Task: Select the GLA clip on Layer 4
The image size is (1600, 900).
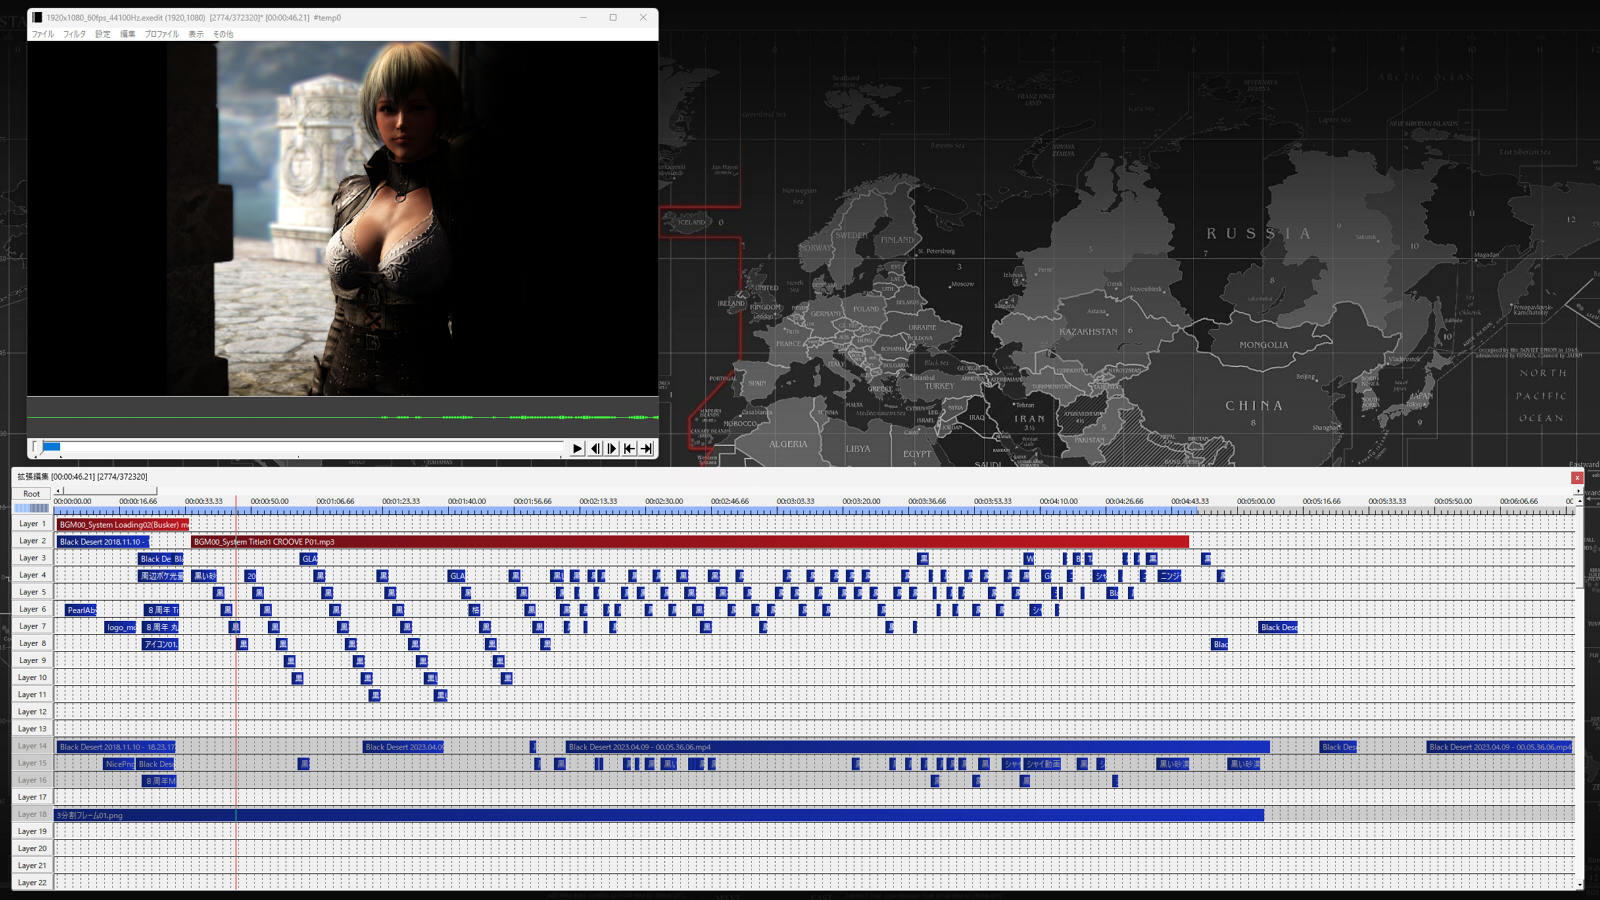Action: coord(456,576)
